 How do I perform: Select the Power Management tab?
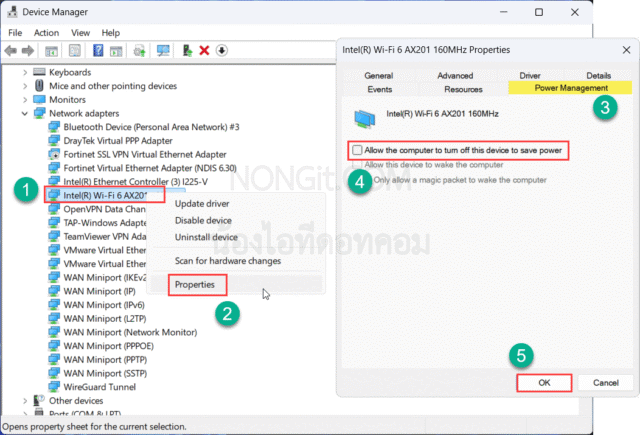point(571,88)
